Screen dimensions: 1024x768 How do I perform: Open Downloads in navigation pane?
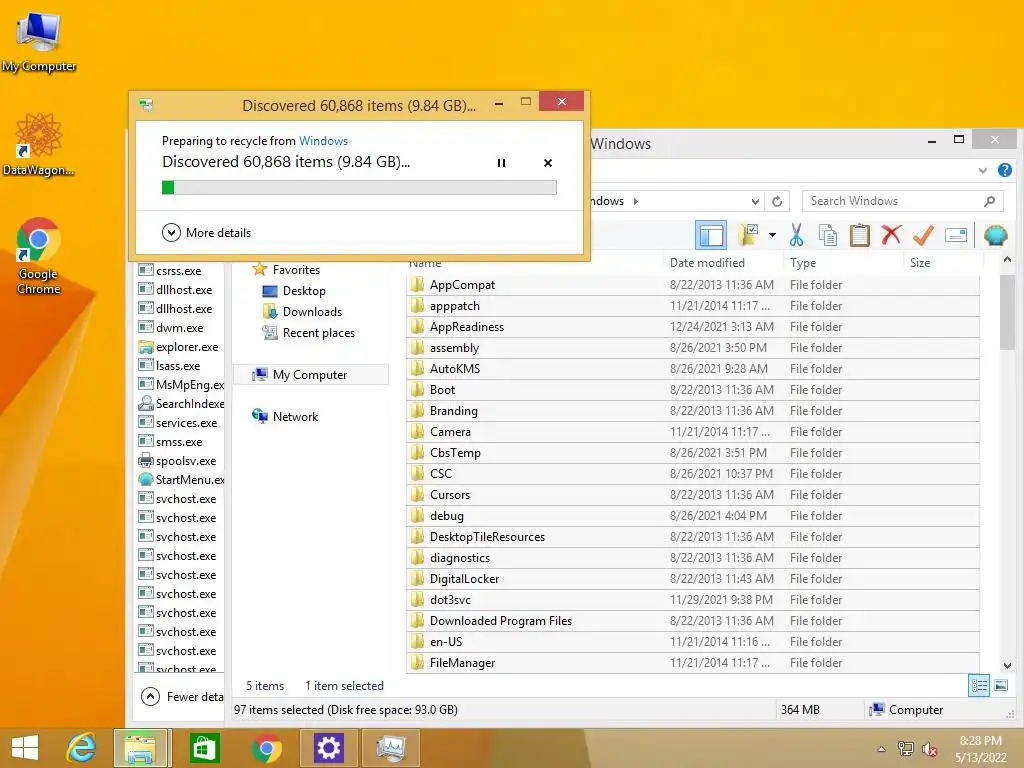(302, 312)
